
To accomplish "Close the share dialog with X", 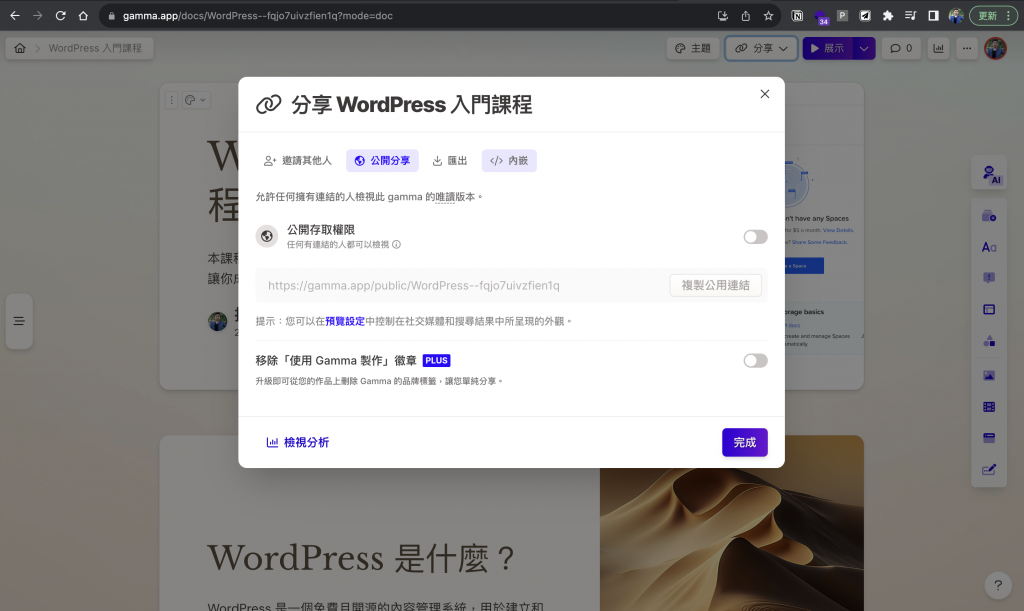I will click(x=765, y=94).
